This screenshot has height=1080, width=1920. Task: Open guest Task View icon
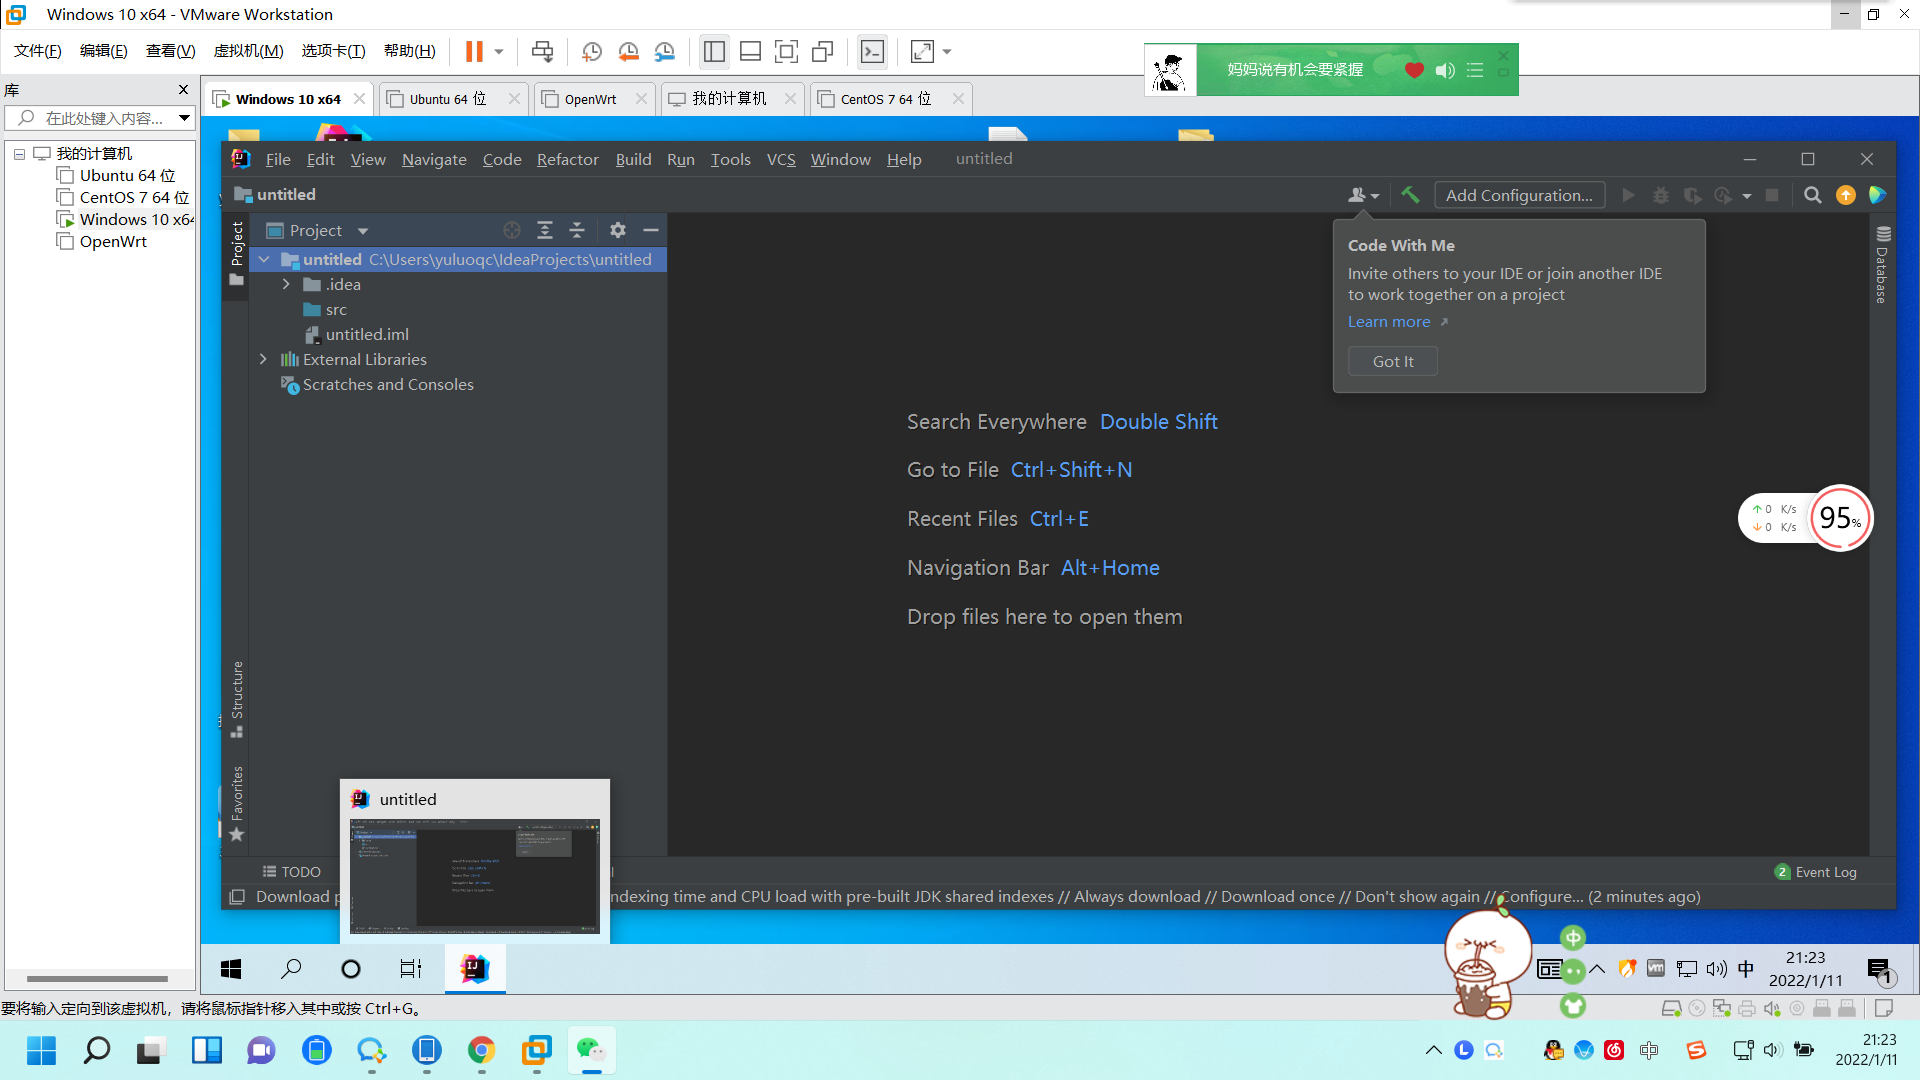click(x=411, y=968)
